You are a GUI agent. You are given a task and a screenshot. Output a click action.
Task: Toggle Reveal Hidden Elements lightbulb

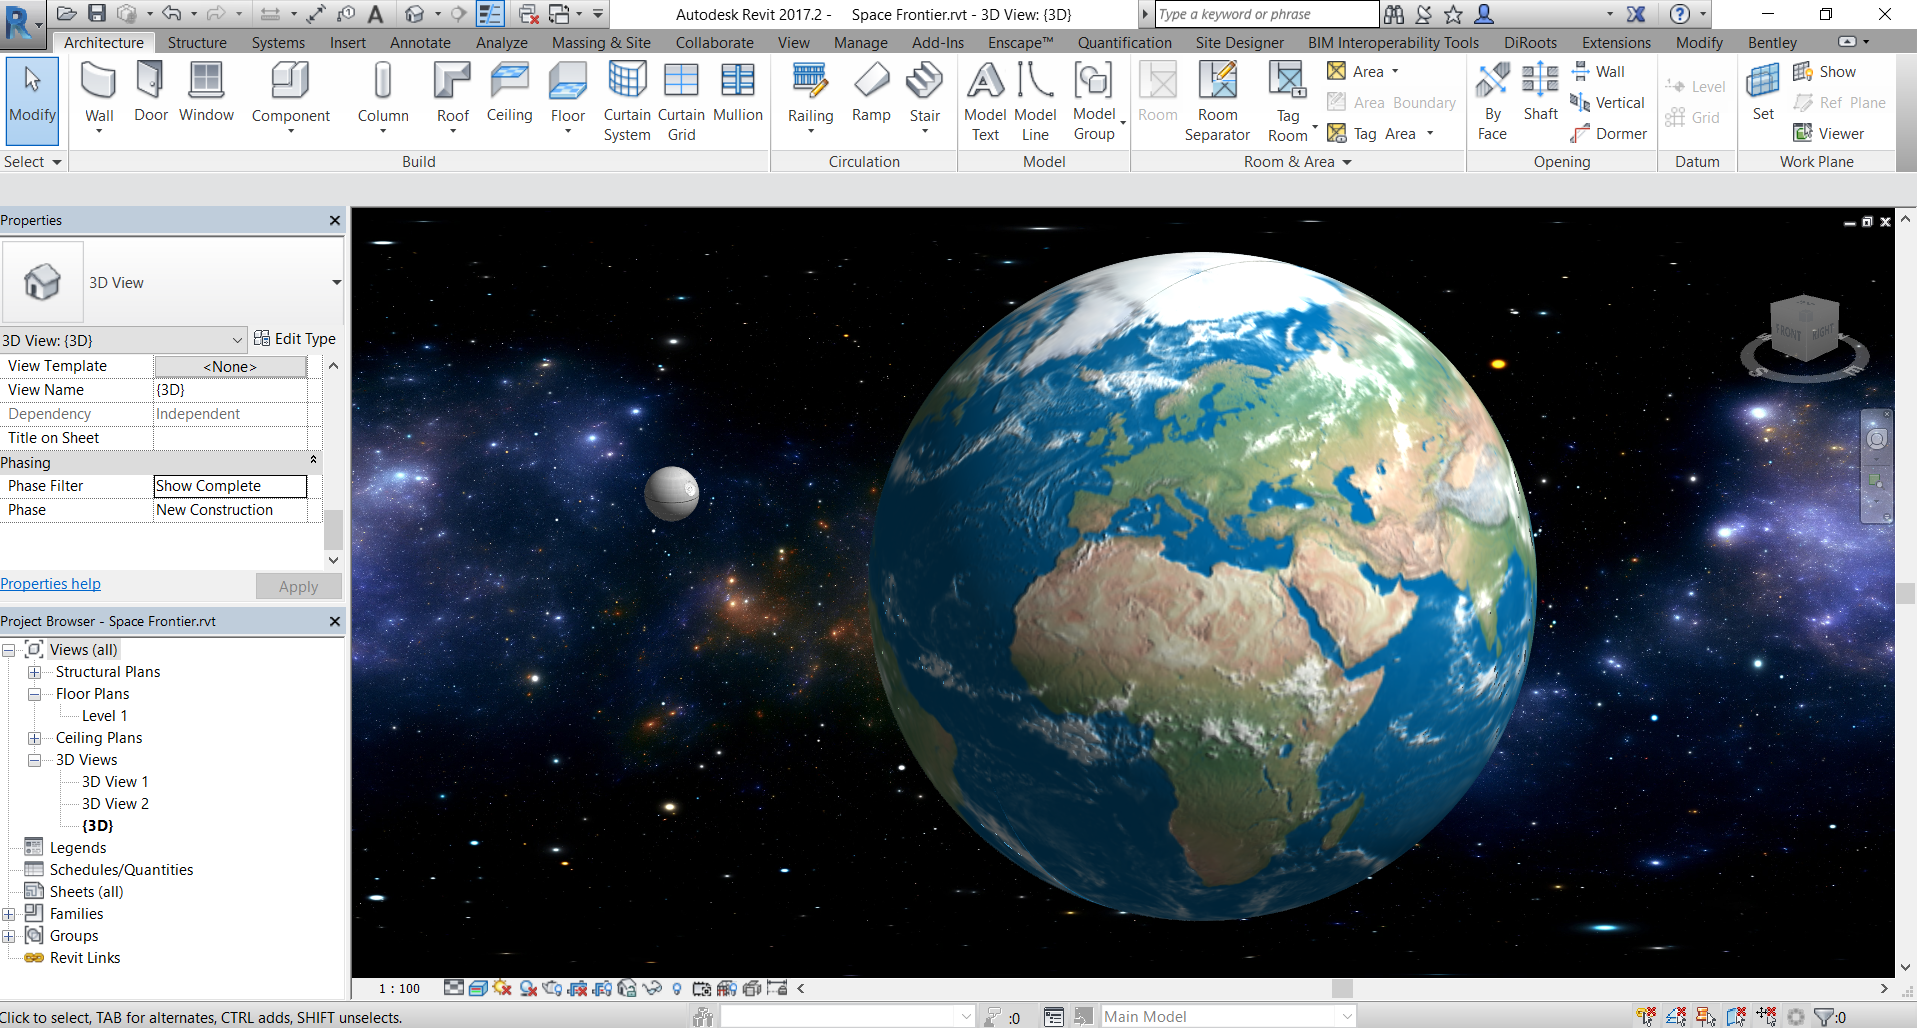(677, 988)
